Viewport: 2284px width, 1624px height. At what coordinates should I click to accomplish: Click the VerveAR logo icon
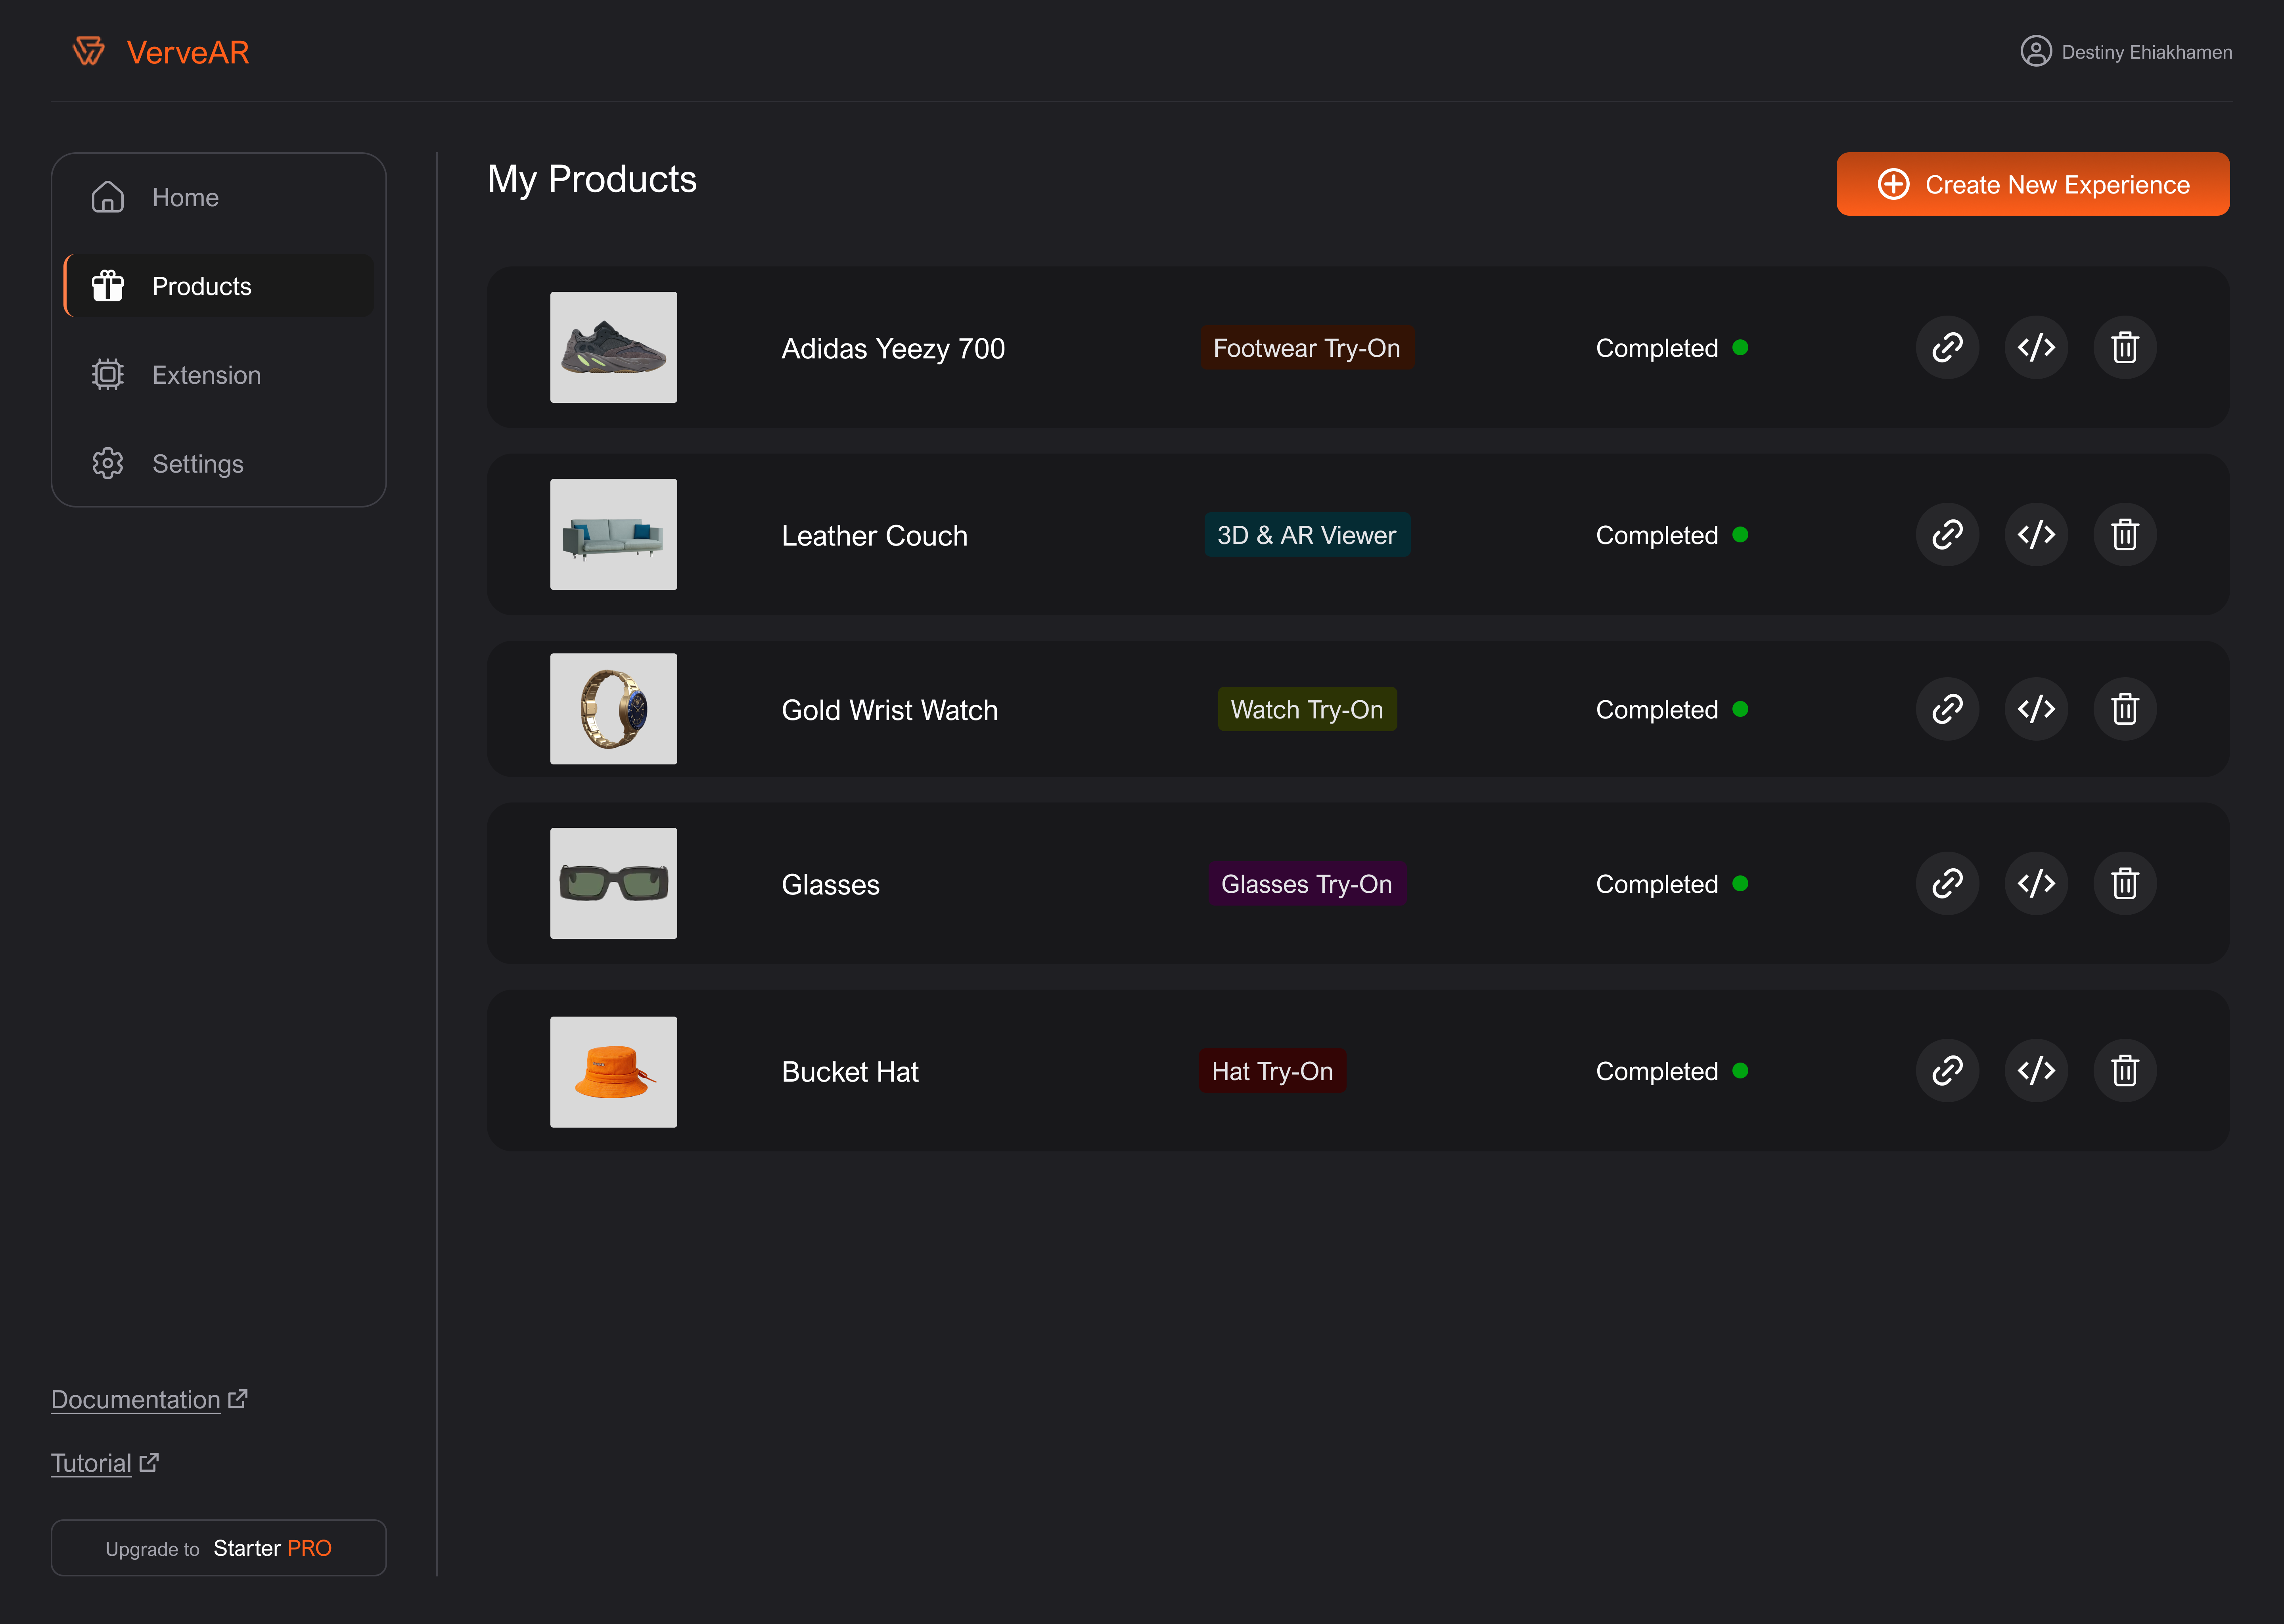coord(89,51)
